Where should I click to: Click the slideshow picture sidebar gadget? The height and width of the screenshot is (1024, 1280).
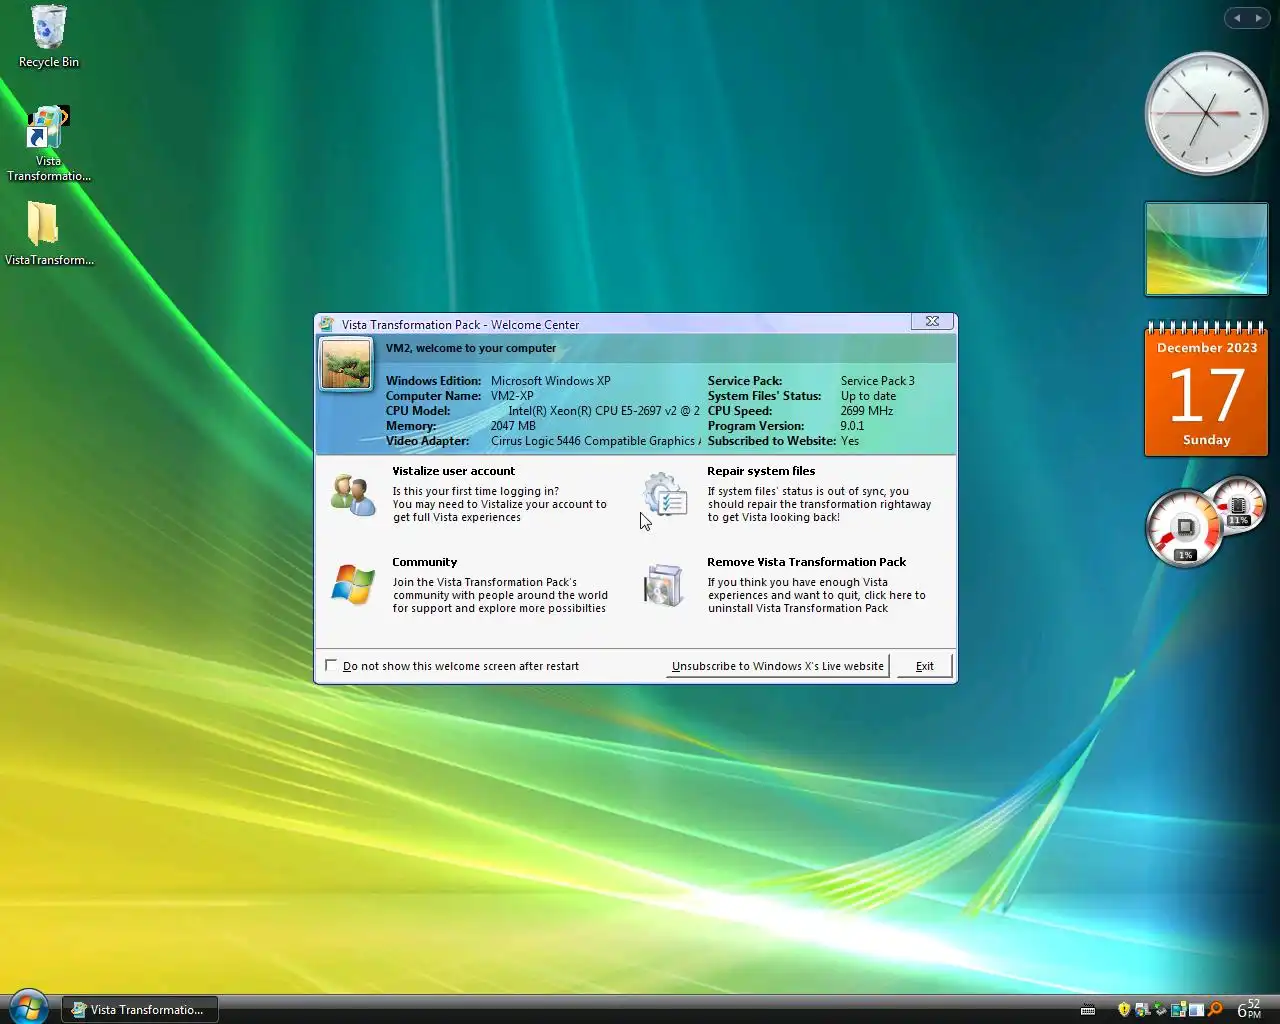[x=1206, y=249]
